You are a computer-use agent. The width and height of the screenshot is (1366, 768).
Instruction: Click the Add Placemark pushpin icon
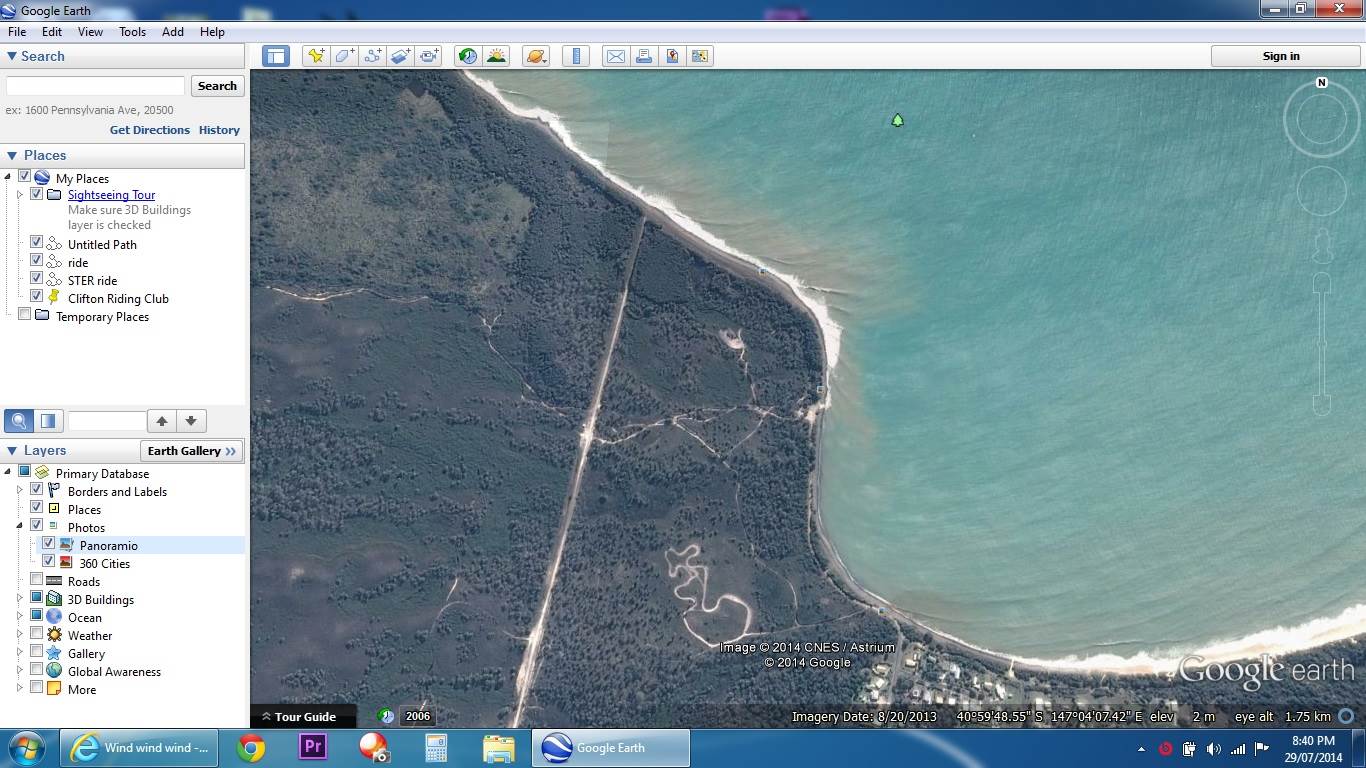point(316,56)
